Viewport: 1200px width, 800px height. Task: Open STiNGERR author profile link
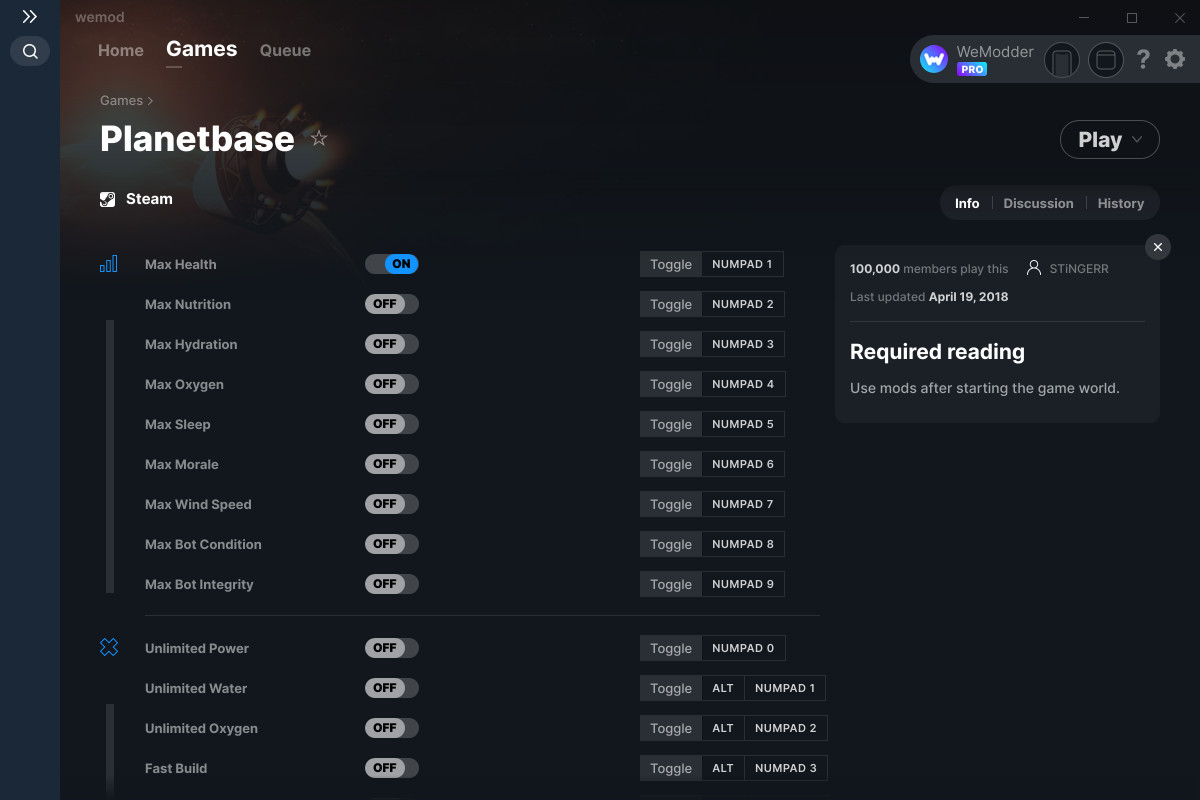[1079, 268]
